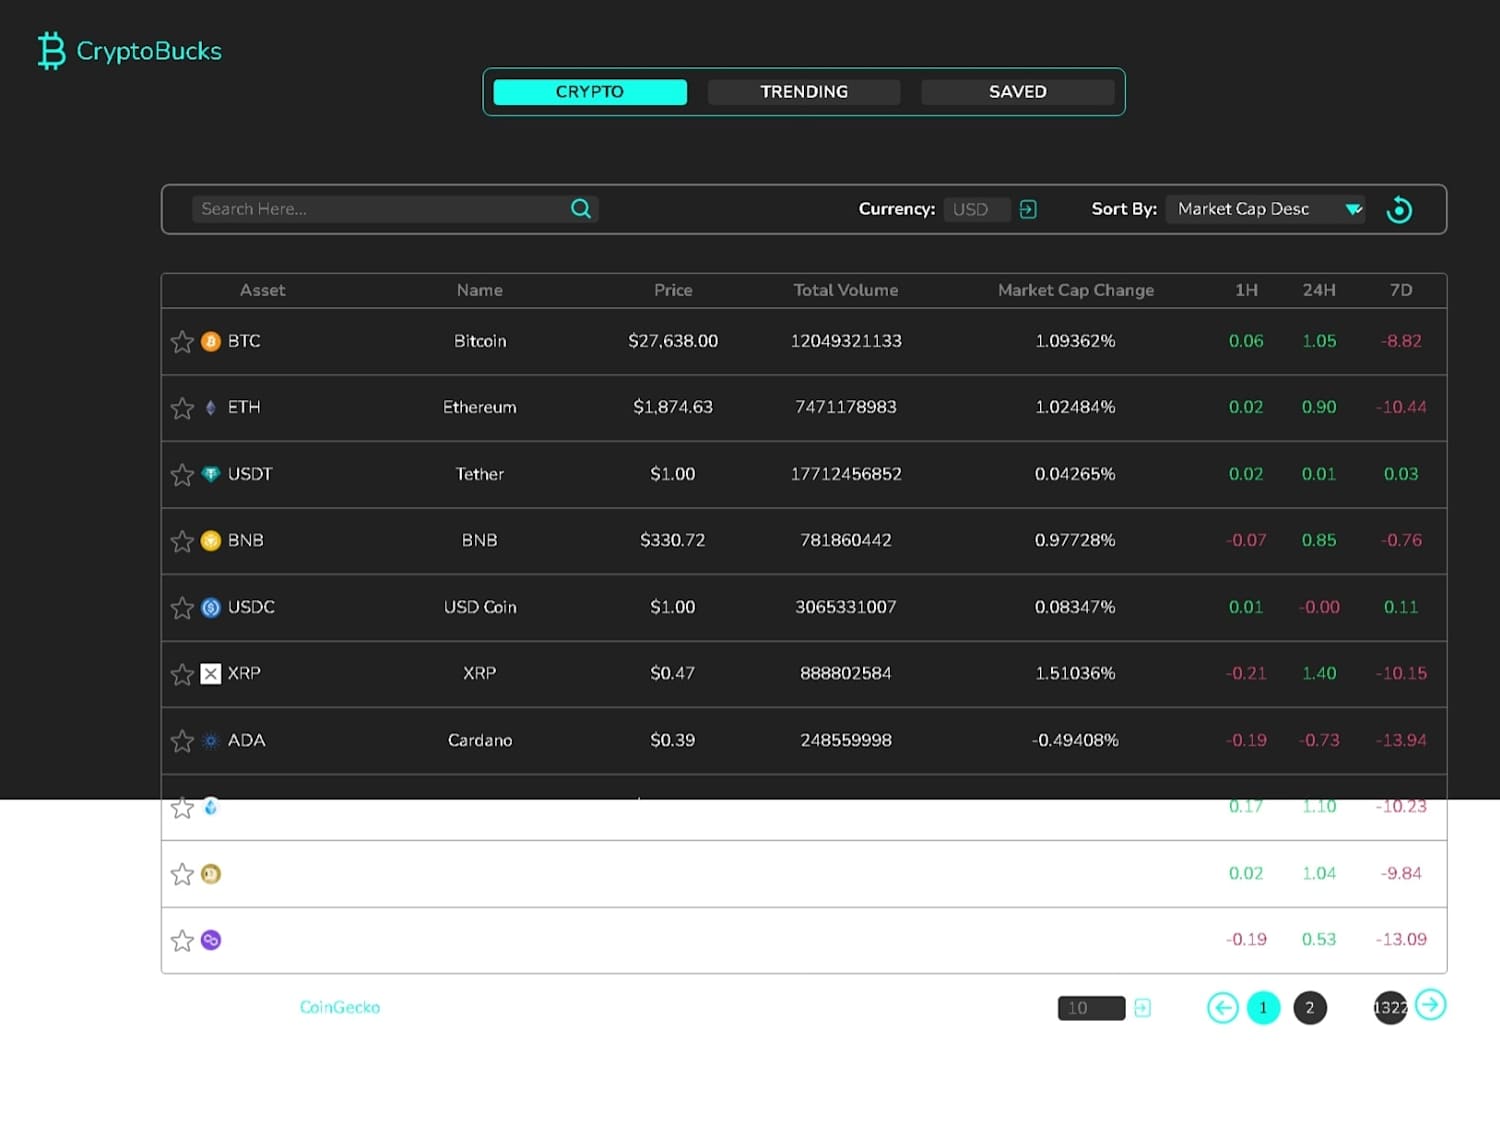This screenshot has width=1500, height=1125.
Task: Click the Cardano dotted icon
Action: pos(211,740)
